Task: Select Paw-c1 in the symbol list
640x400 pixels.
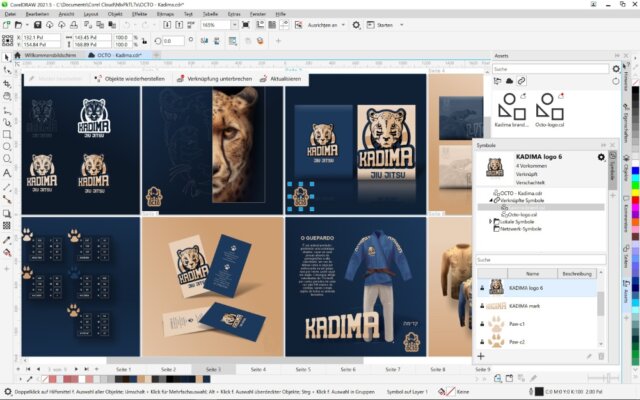Action: click(x=537, y=324)
